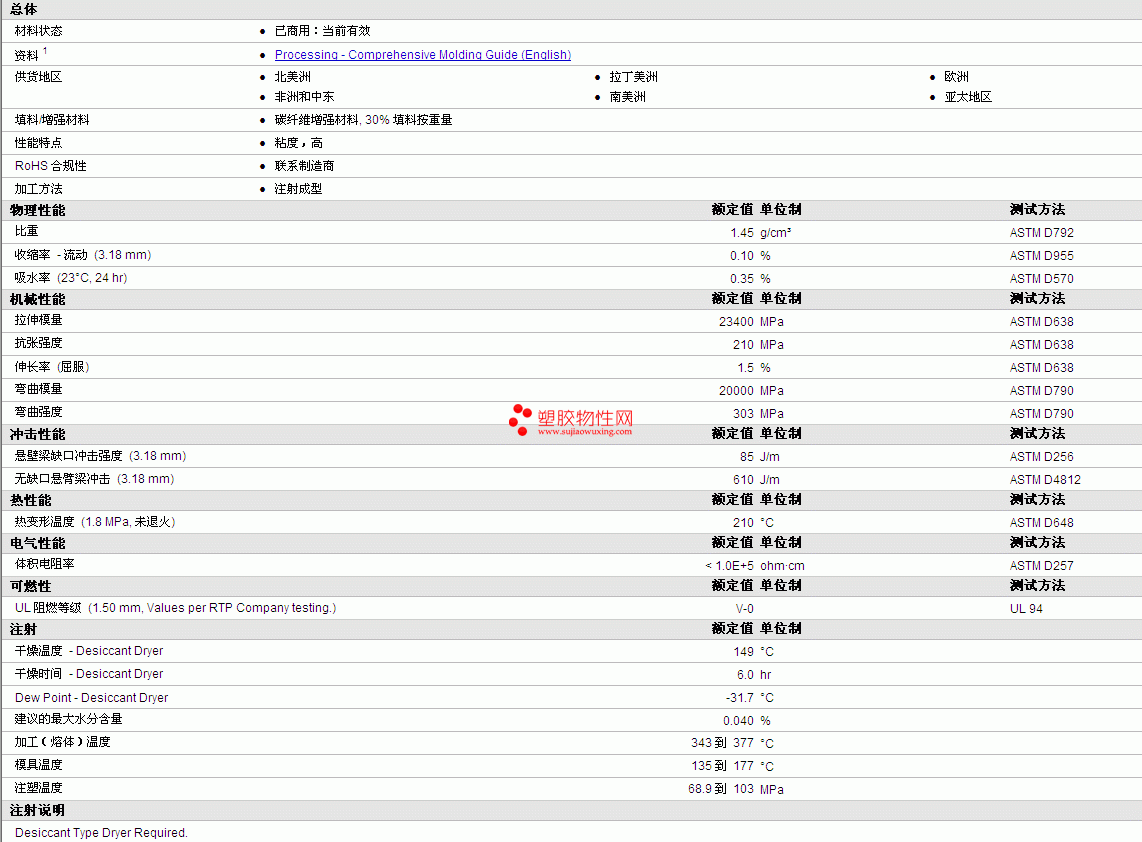Viewport: 1142px width, 842px height.
Task: Select UL 94 test method
Action: 1026,609
